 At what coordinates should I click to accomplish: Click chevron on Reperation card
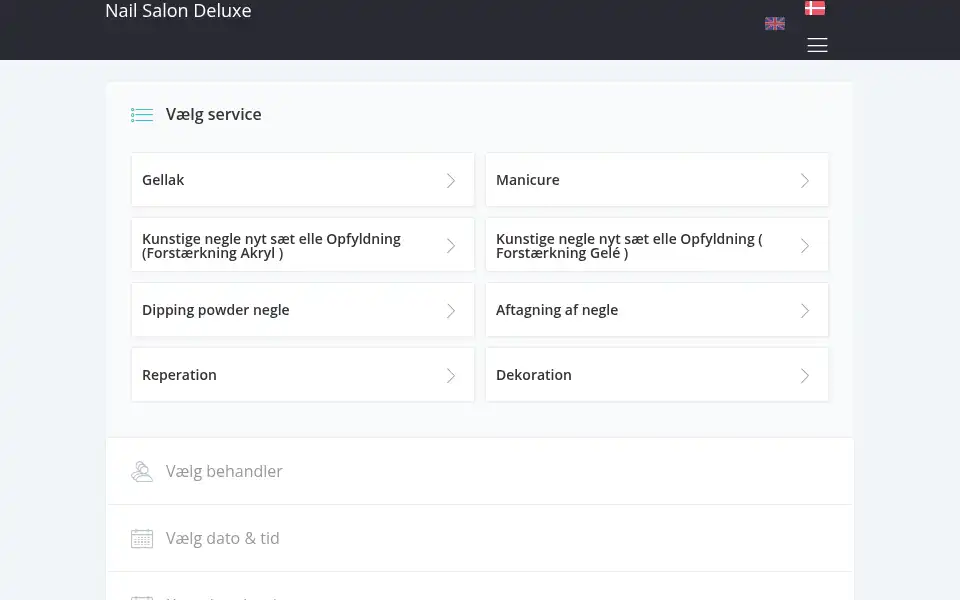(x=451, y=375)
